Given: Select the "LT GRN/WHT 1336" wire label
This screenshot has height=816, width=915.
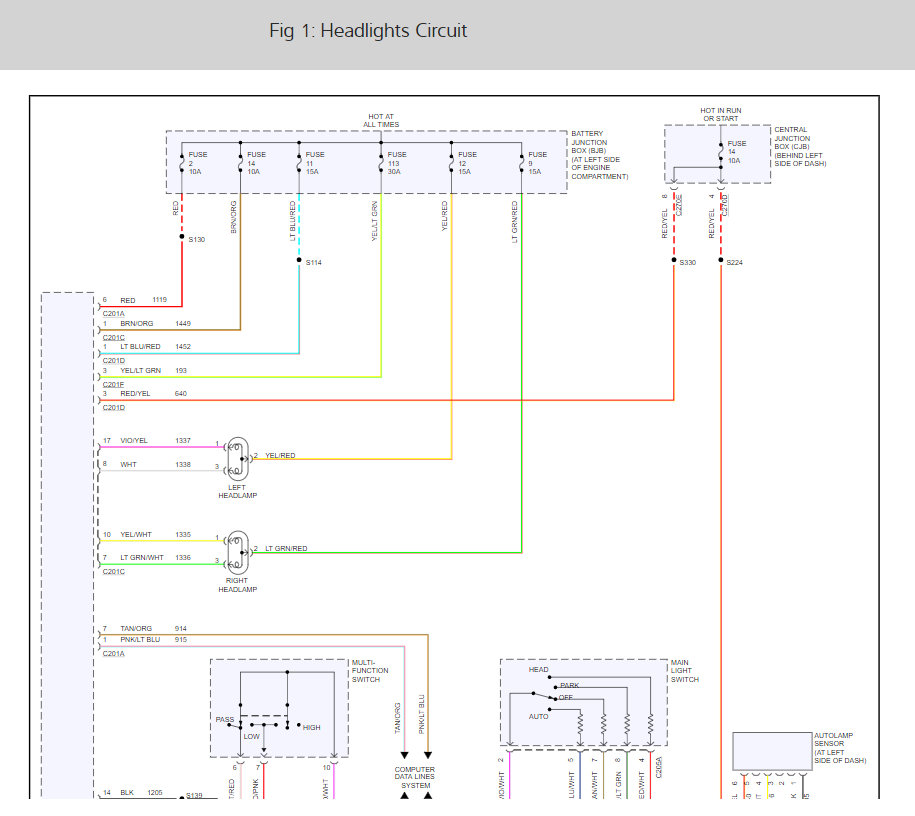Looking at the screenshot, I should 155,557.
